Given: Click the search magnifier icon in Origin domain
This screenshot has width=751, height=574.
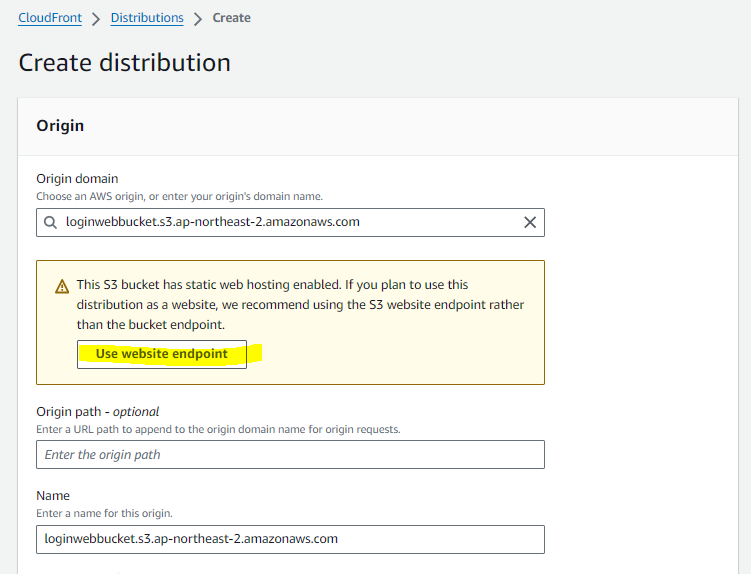Looking at the screenshot, I should 50,222.
